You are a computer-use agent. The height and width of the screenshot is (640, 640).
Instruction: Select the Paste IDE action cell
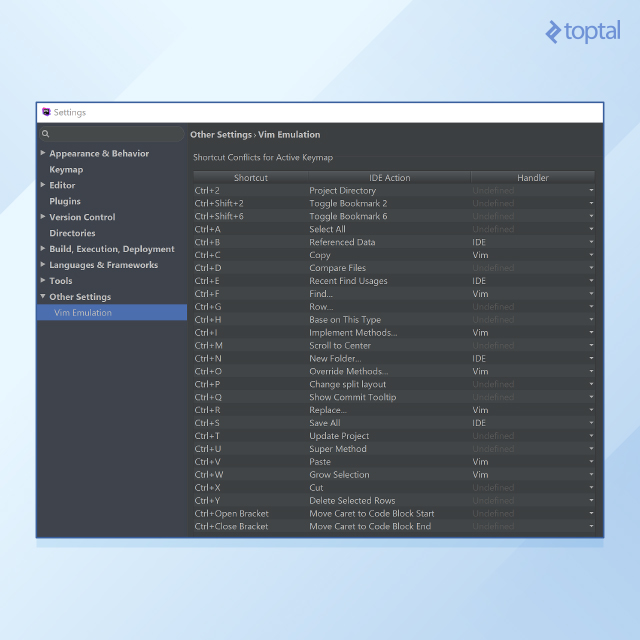(389, 462)
